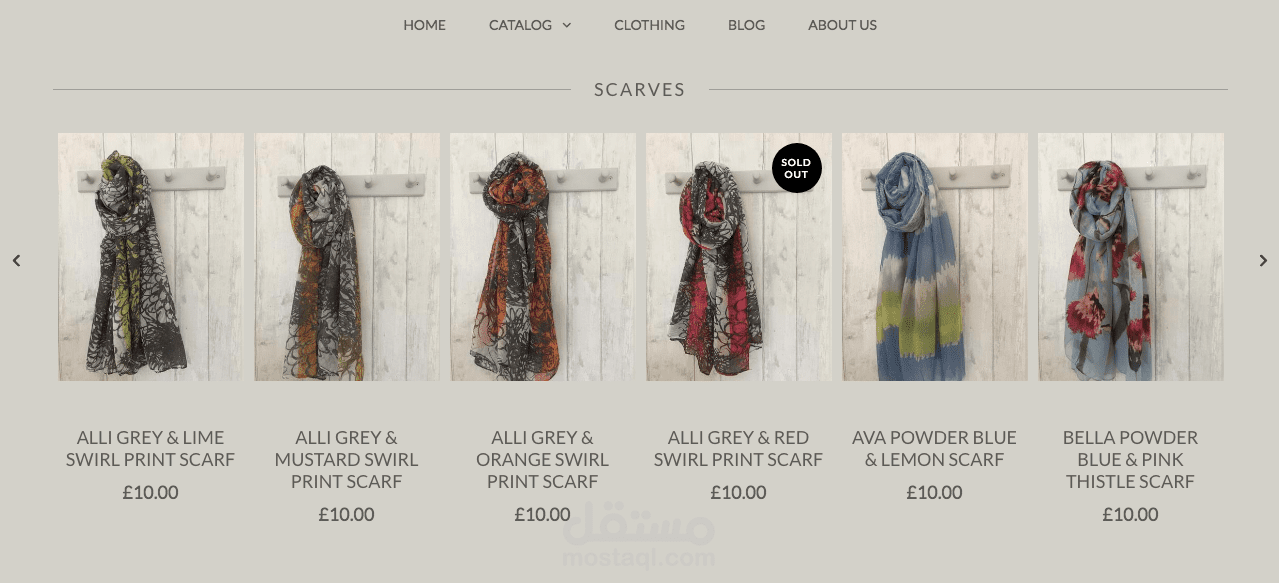Click Alli Grey & Mustard Swirl title

tap(347, 460)
